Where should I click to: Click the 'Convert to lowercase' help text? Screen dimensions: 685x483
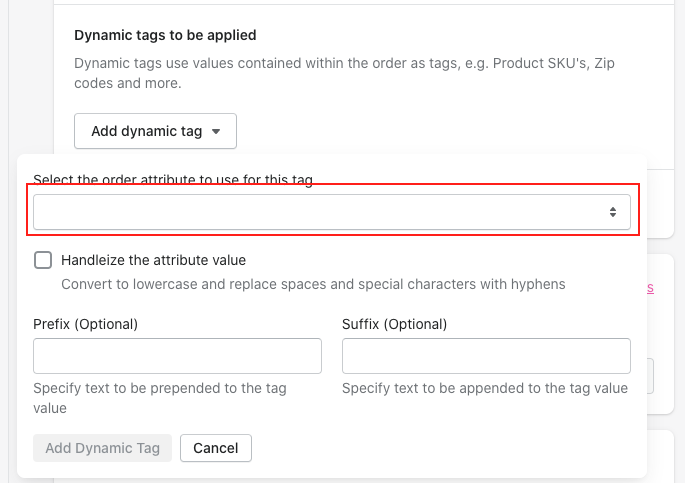click(313, 284)
